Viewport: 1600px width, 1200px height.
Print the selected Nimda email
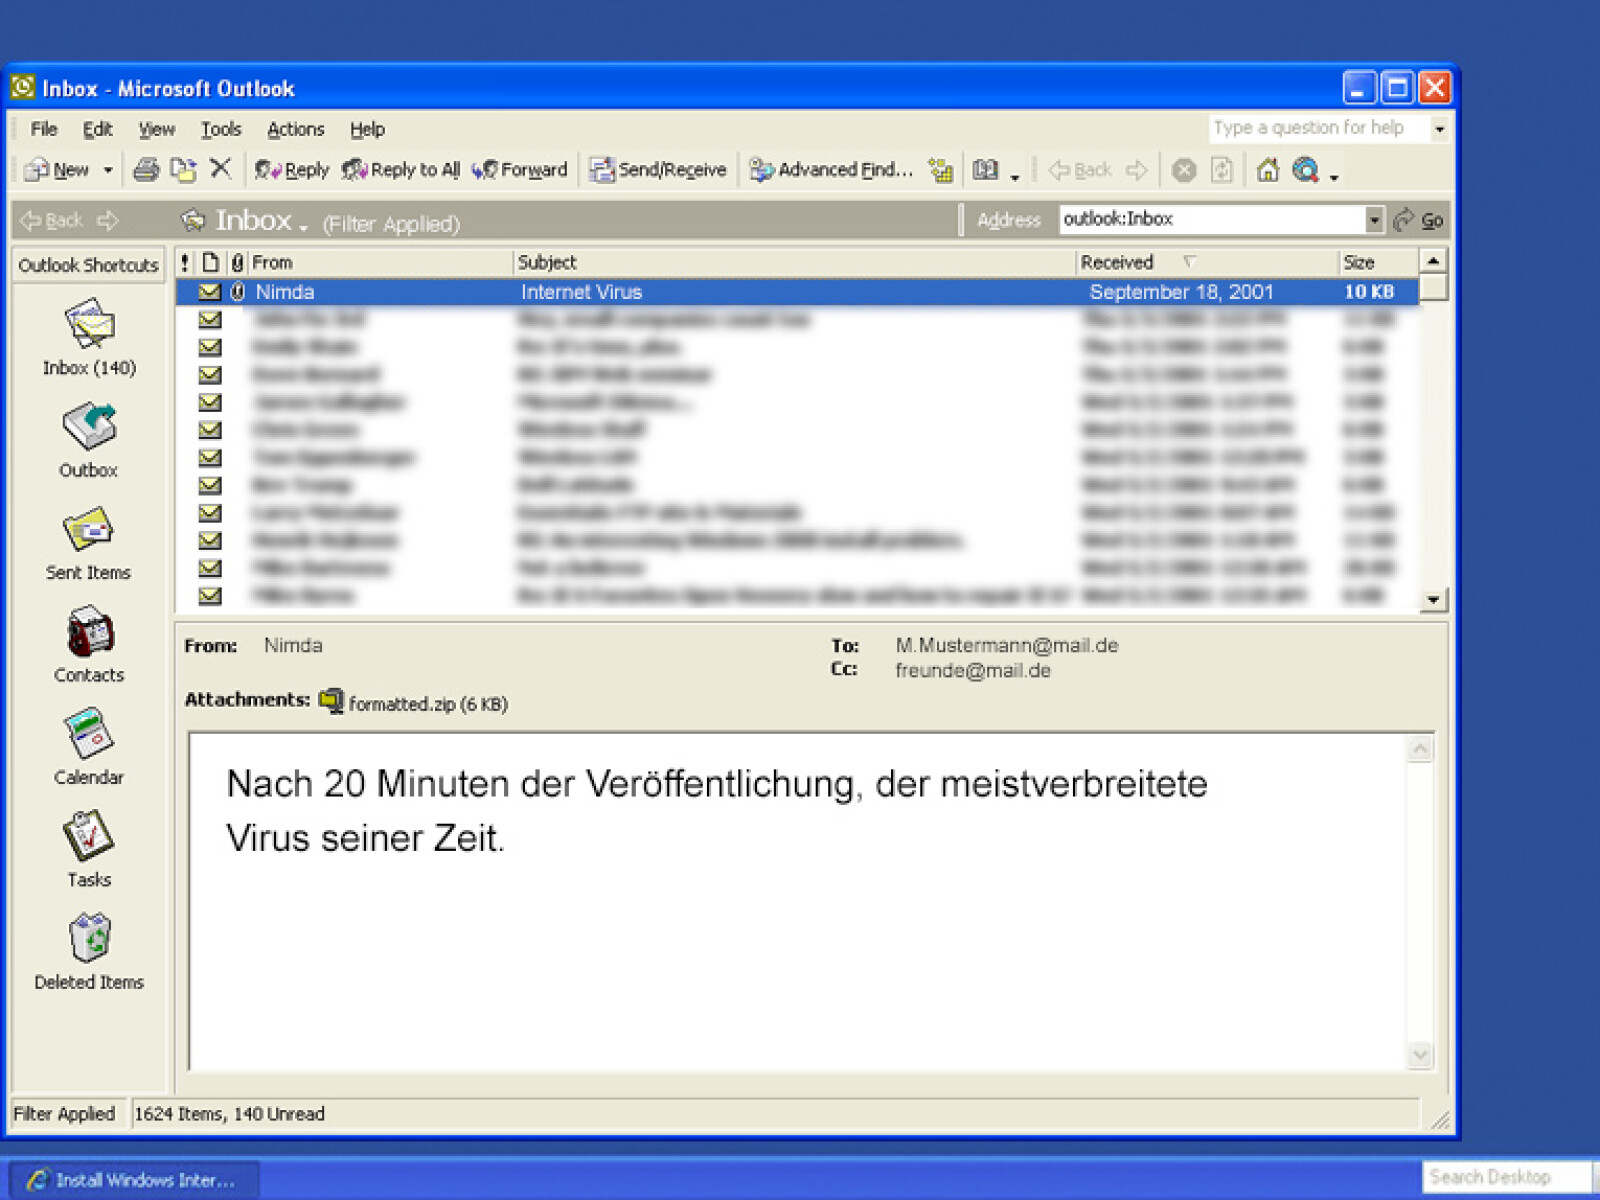[146, 169]
